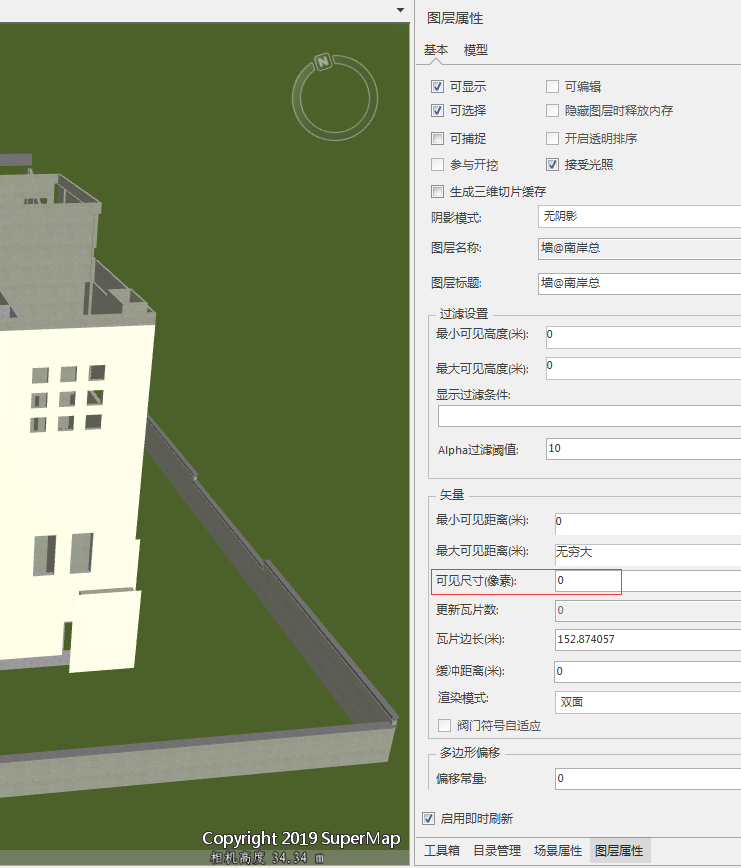
Task: Open the scene window dropdown arrow at the top
Action: [x=400, y=10]
